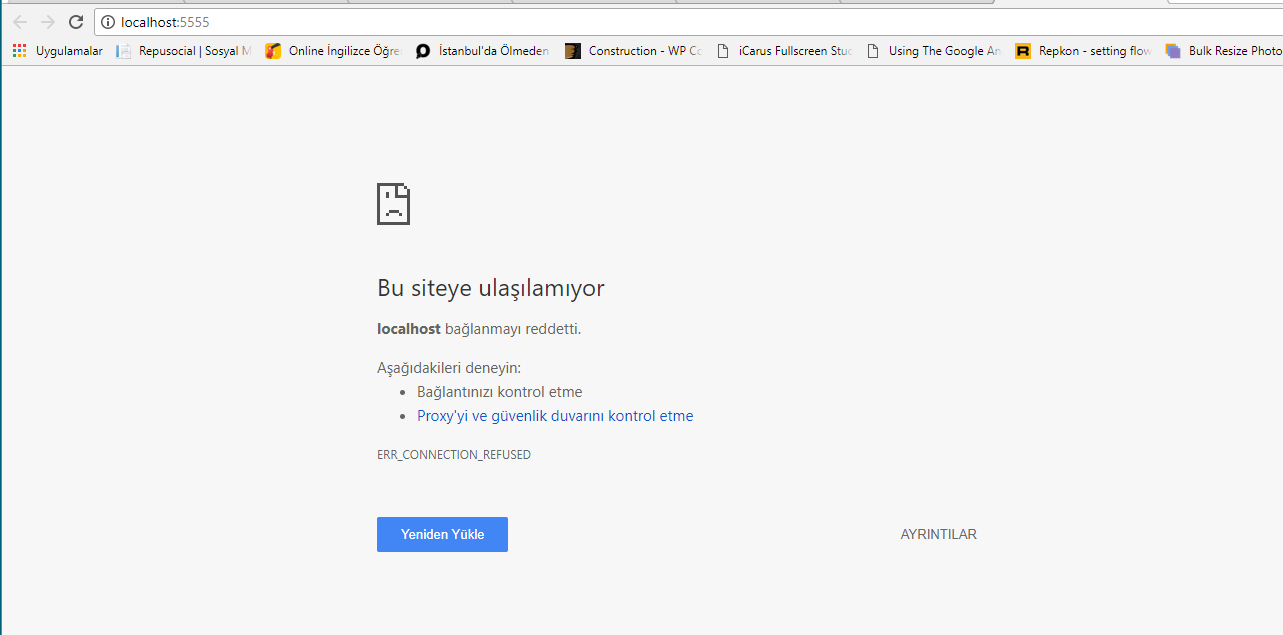Open the İstanbul'da Ölmeden bookmark

pyautogui.click(x=482, y=51)
